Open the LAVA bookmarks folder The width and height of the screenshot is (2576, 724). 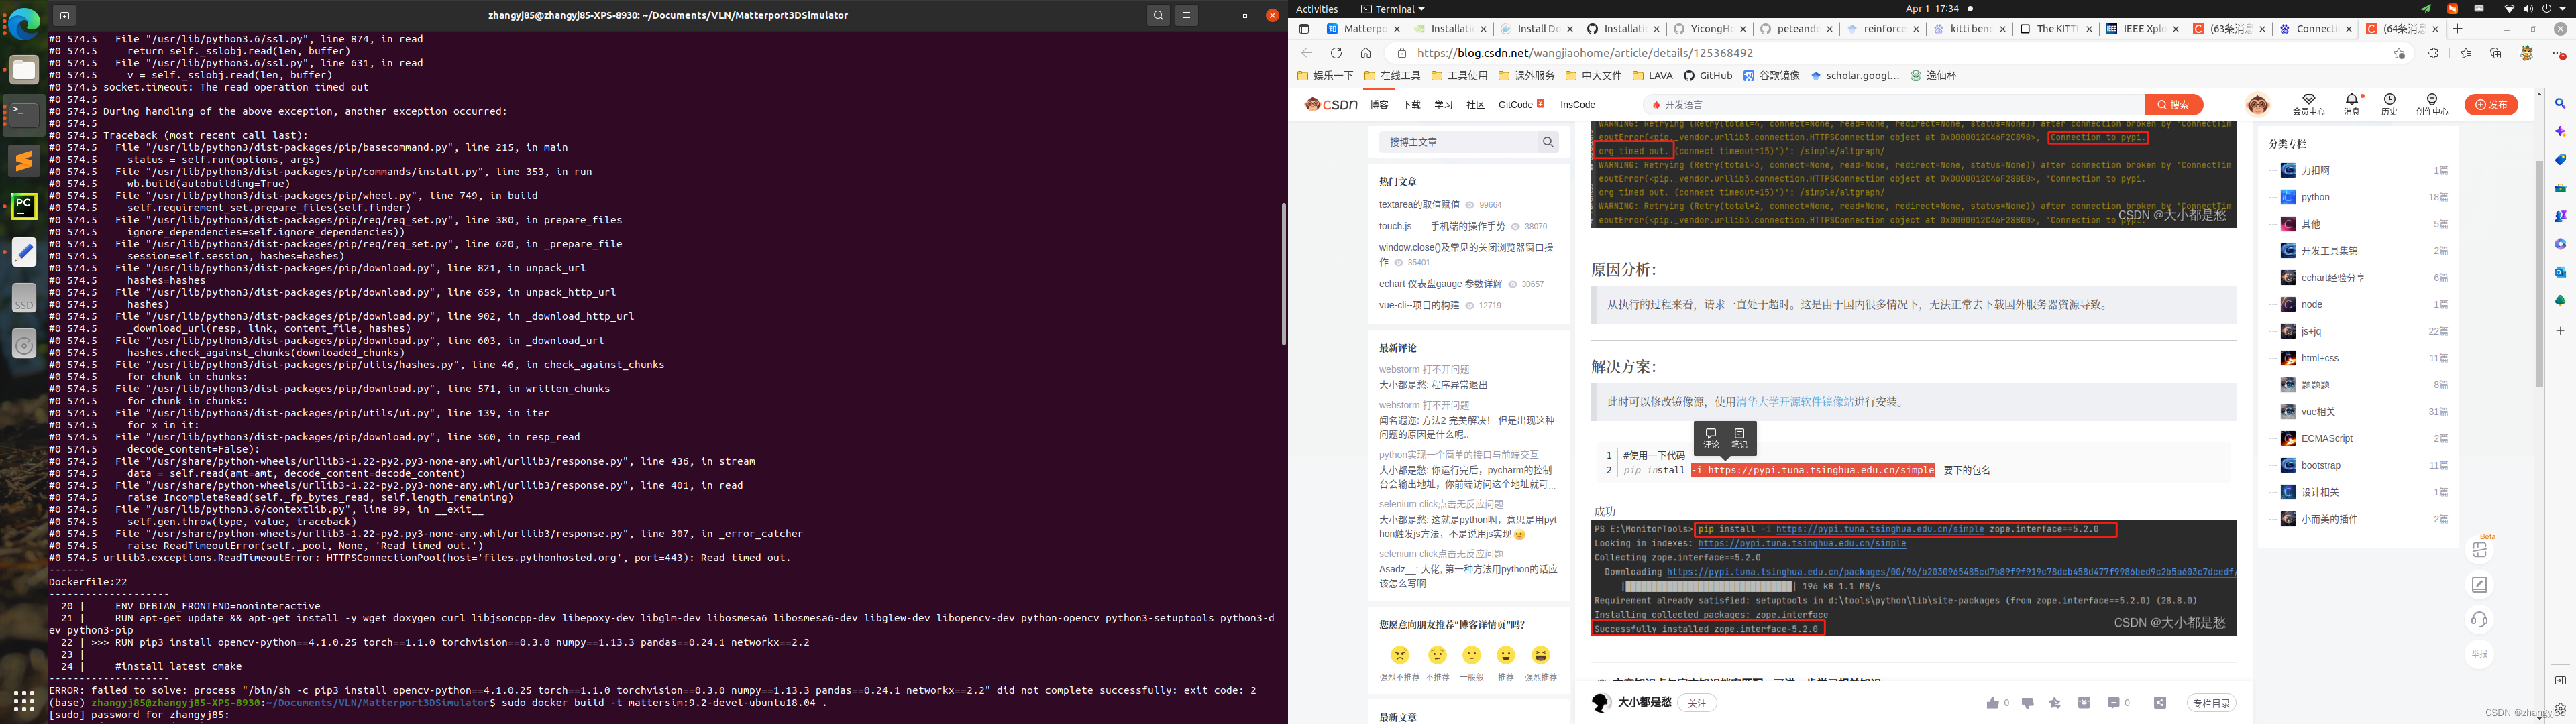point(1652,76)
